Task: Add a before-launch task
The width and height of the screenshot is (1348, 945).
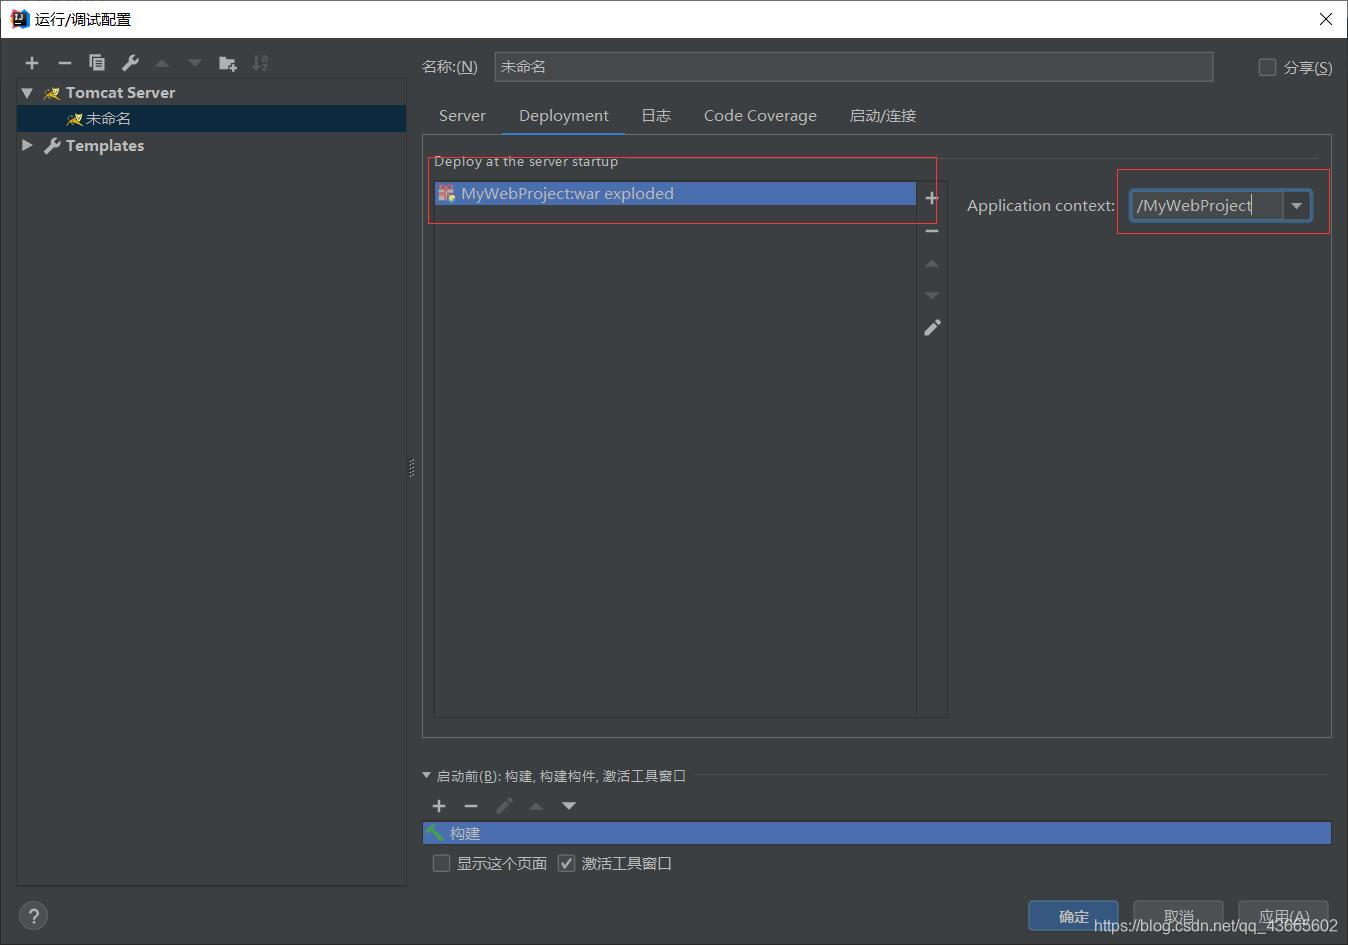Action: coord(439,806)
